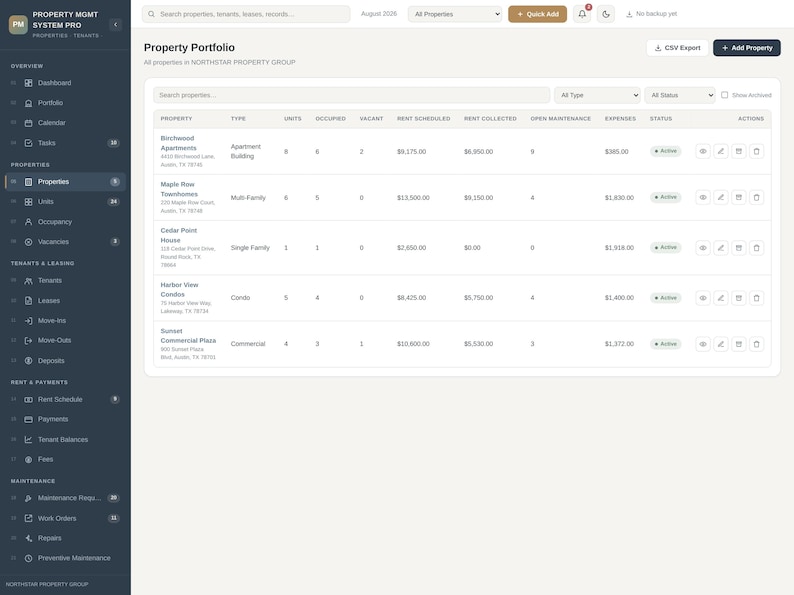Go to Tenants page
Image resolution: width=794 pixels, height=595 pixels.
65,281
